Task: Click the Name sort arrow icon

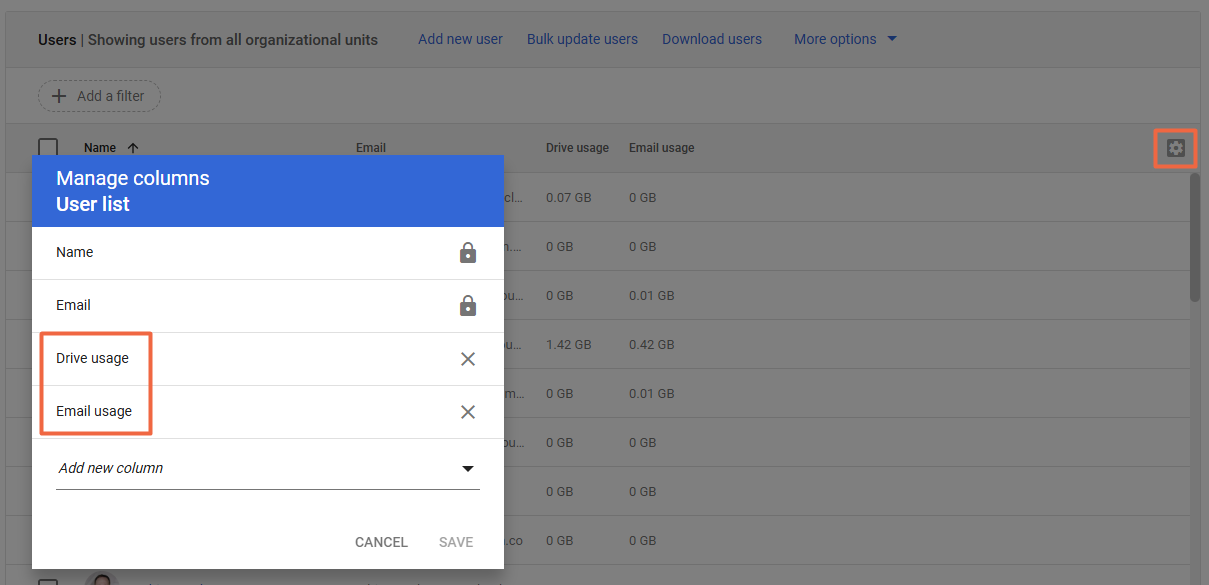Action: (x=133, y=148)
